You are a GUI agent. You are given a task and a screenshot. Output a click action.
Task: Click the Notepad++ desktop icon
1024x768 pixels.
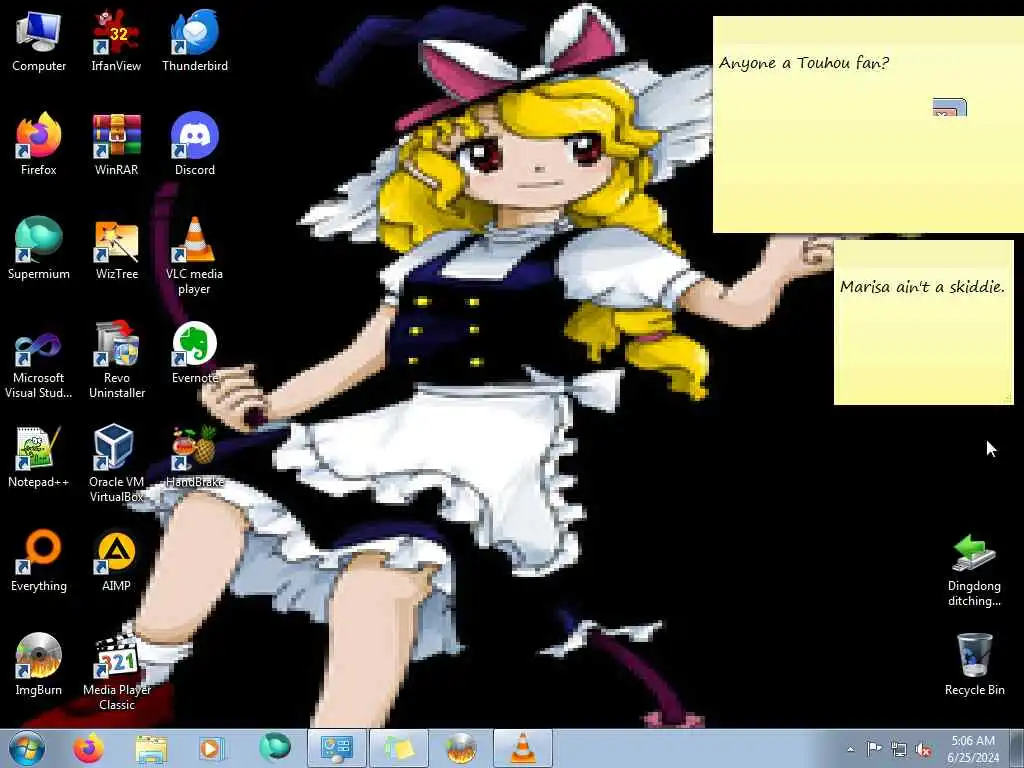(39, 457)
